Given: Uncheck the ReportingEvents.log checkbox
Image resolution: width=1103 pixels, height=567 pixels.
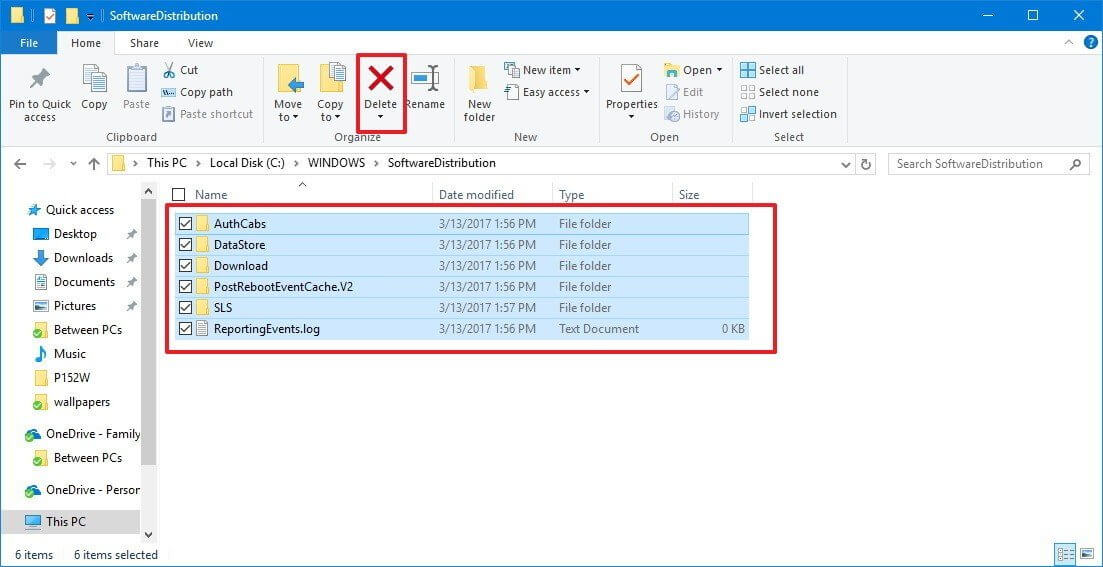Looking at the screenshot, I should tap(185, 329).
